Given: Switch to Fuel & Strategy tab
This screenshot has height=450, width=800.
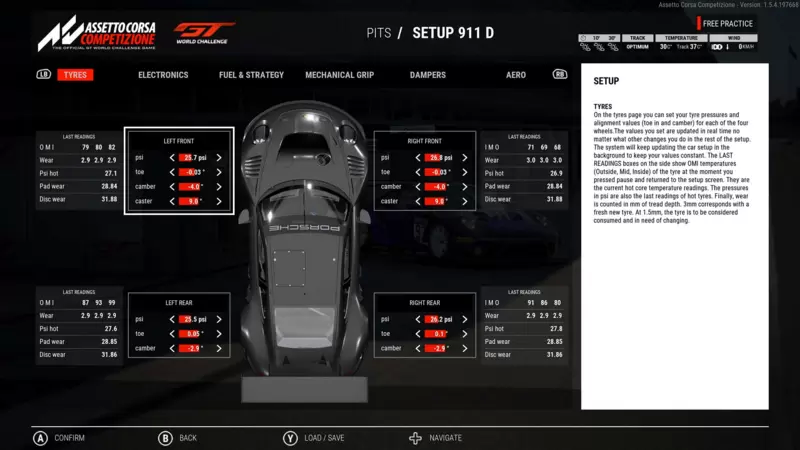Looking at the screenshot, I should tap(252, 75).
